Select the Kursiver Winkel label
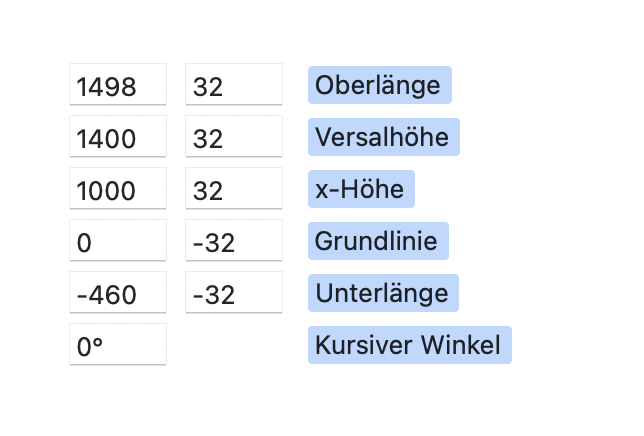Viewport: 644px width, 436px height. [409, 345]
